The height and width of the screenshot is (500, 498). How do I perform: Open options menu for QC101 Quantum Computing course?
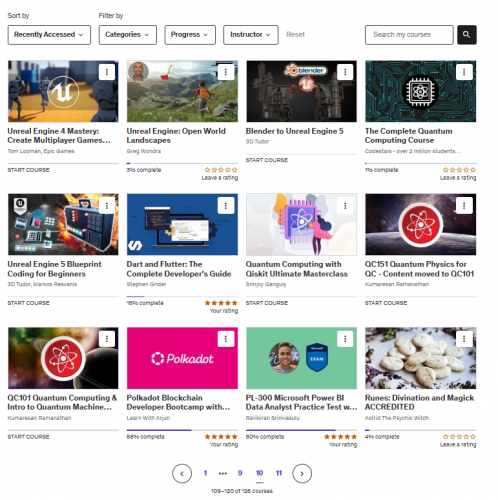(x=107, y=339)
